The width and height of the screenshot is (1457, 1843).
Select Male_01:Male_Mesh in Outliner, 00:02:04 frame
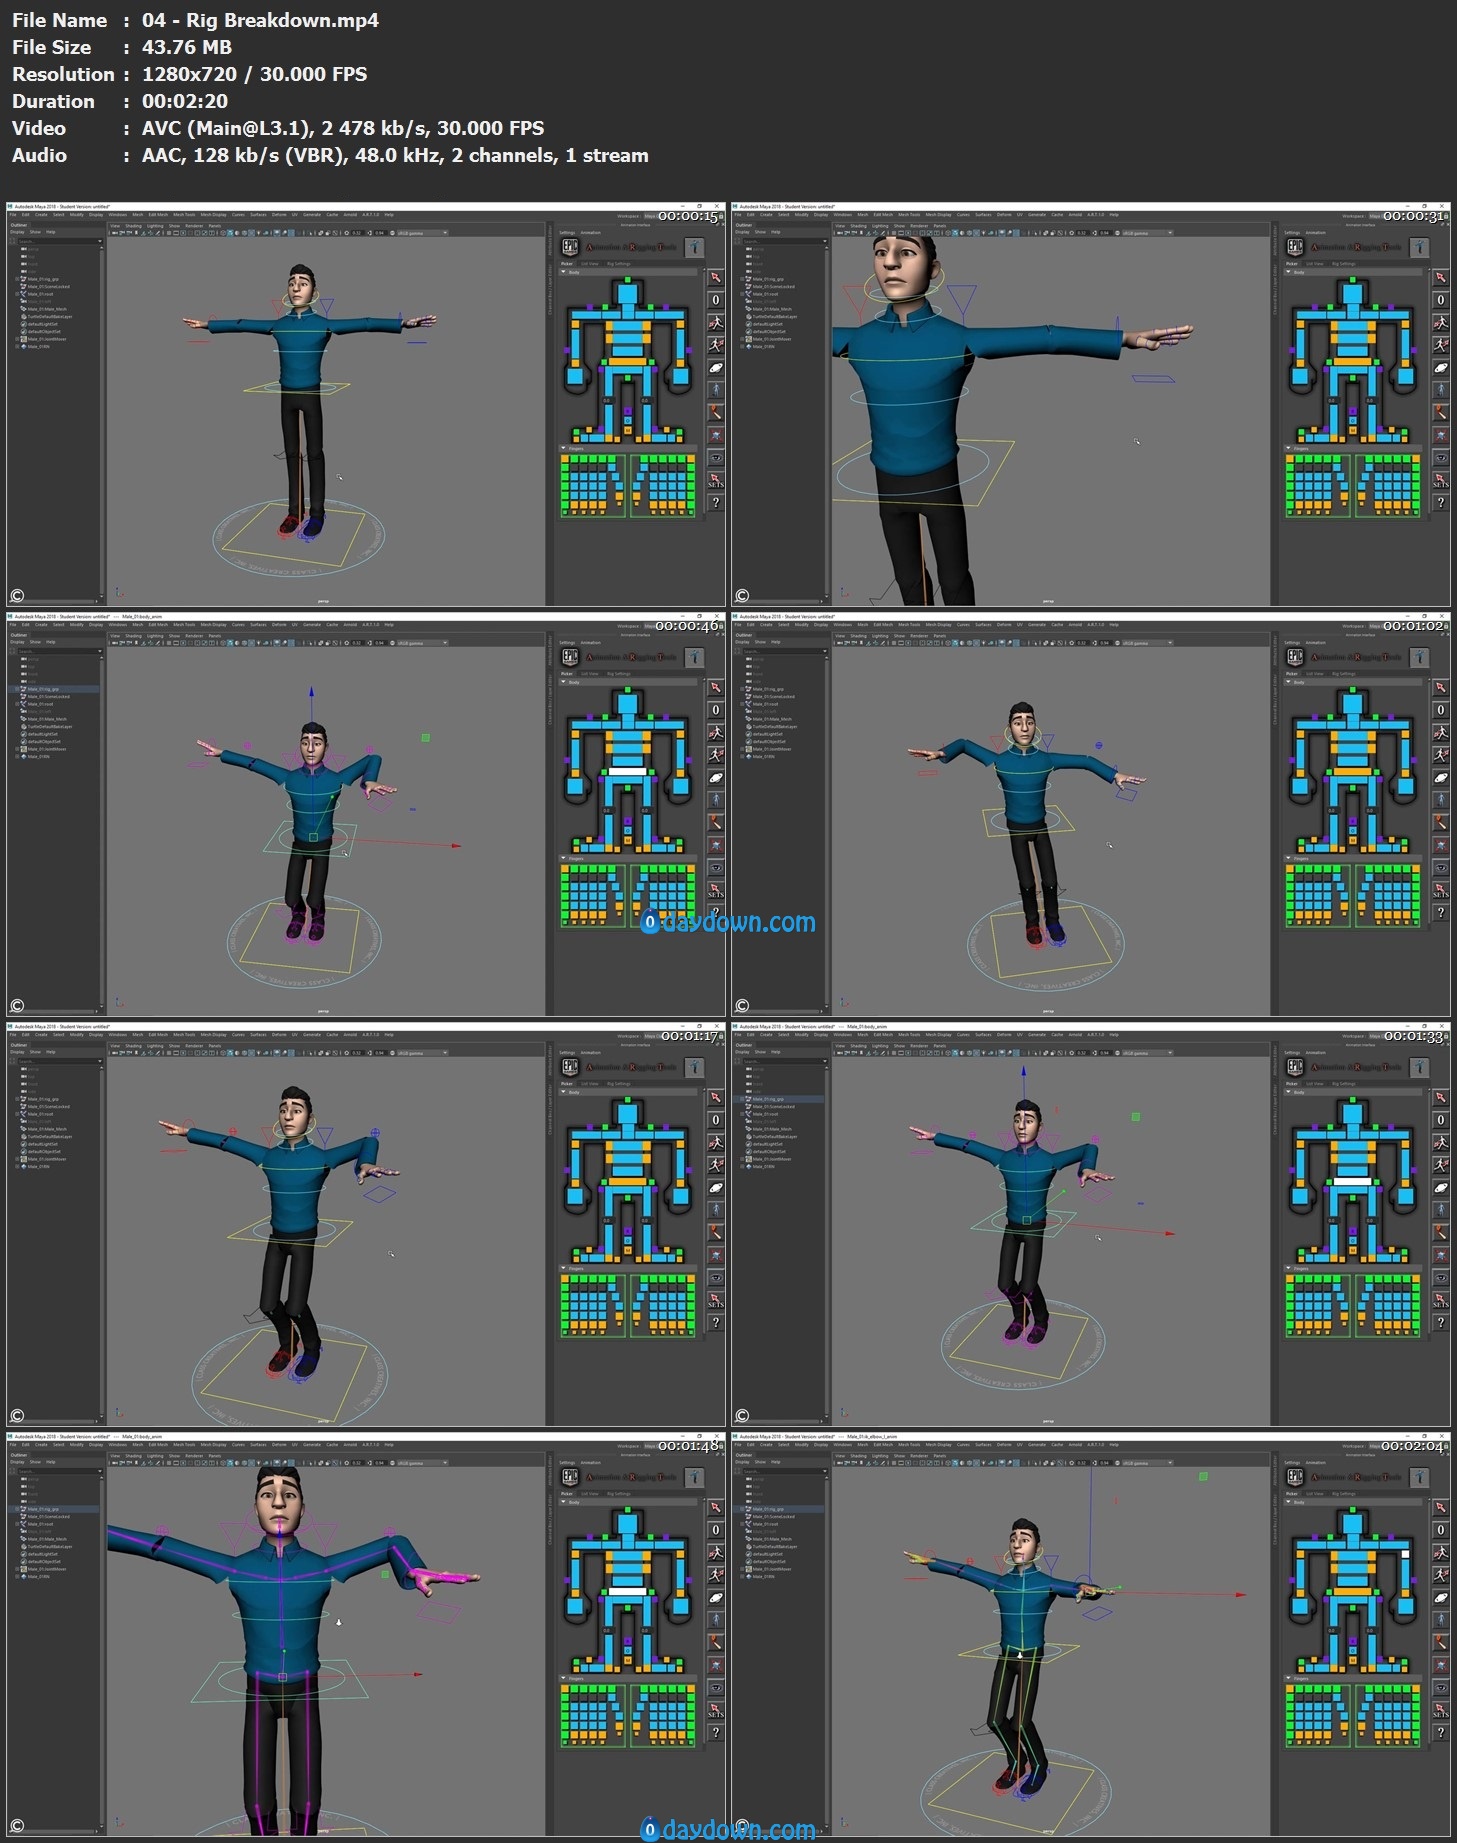pyautogui.click(x=772, y=1539)
